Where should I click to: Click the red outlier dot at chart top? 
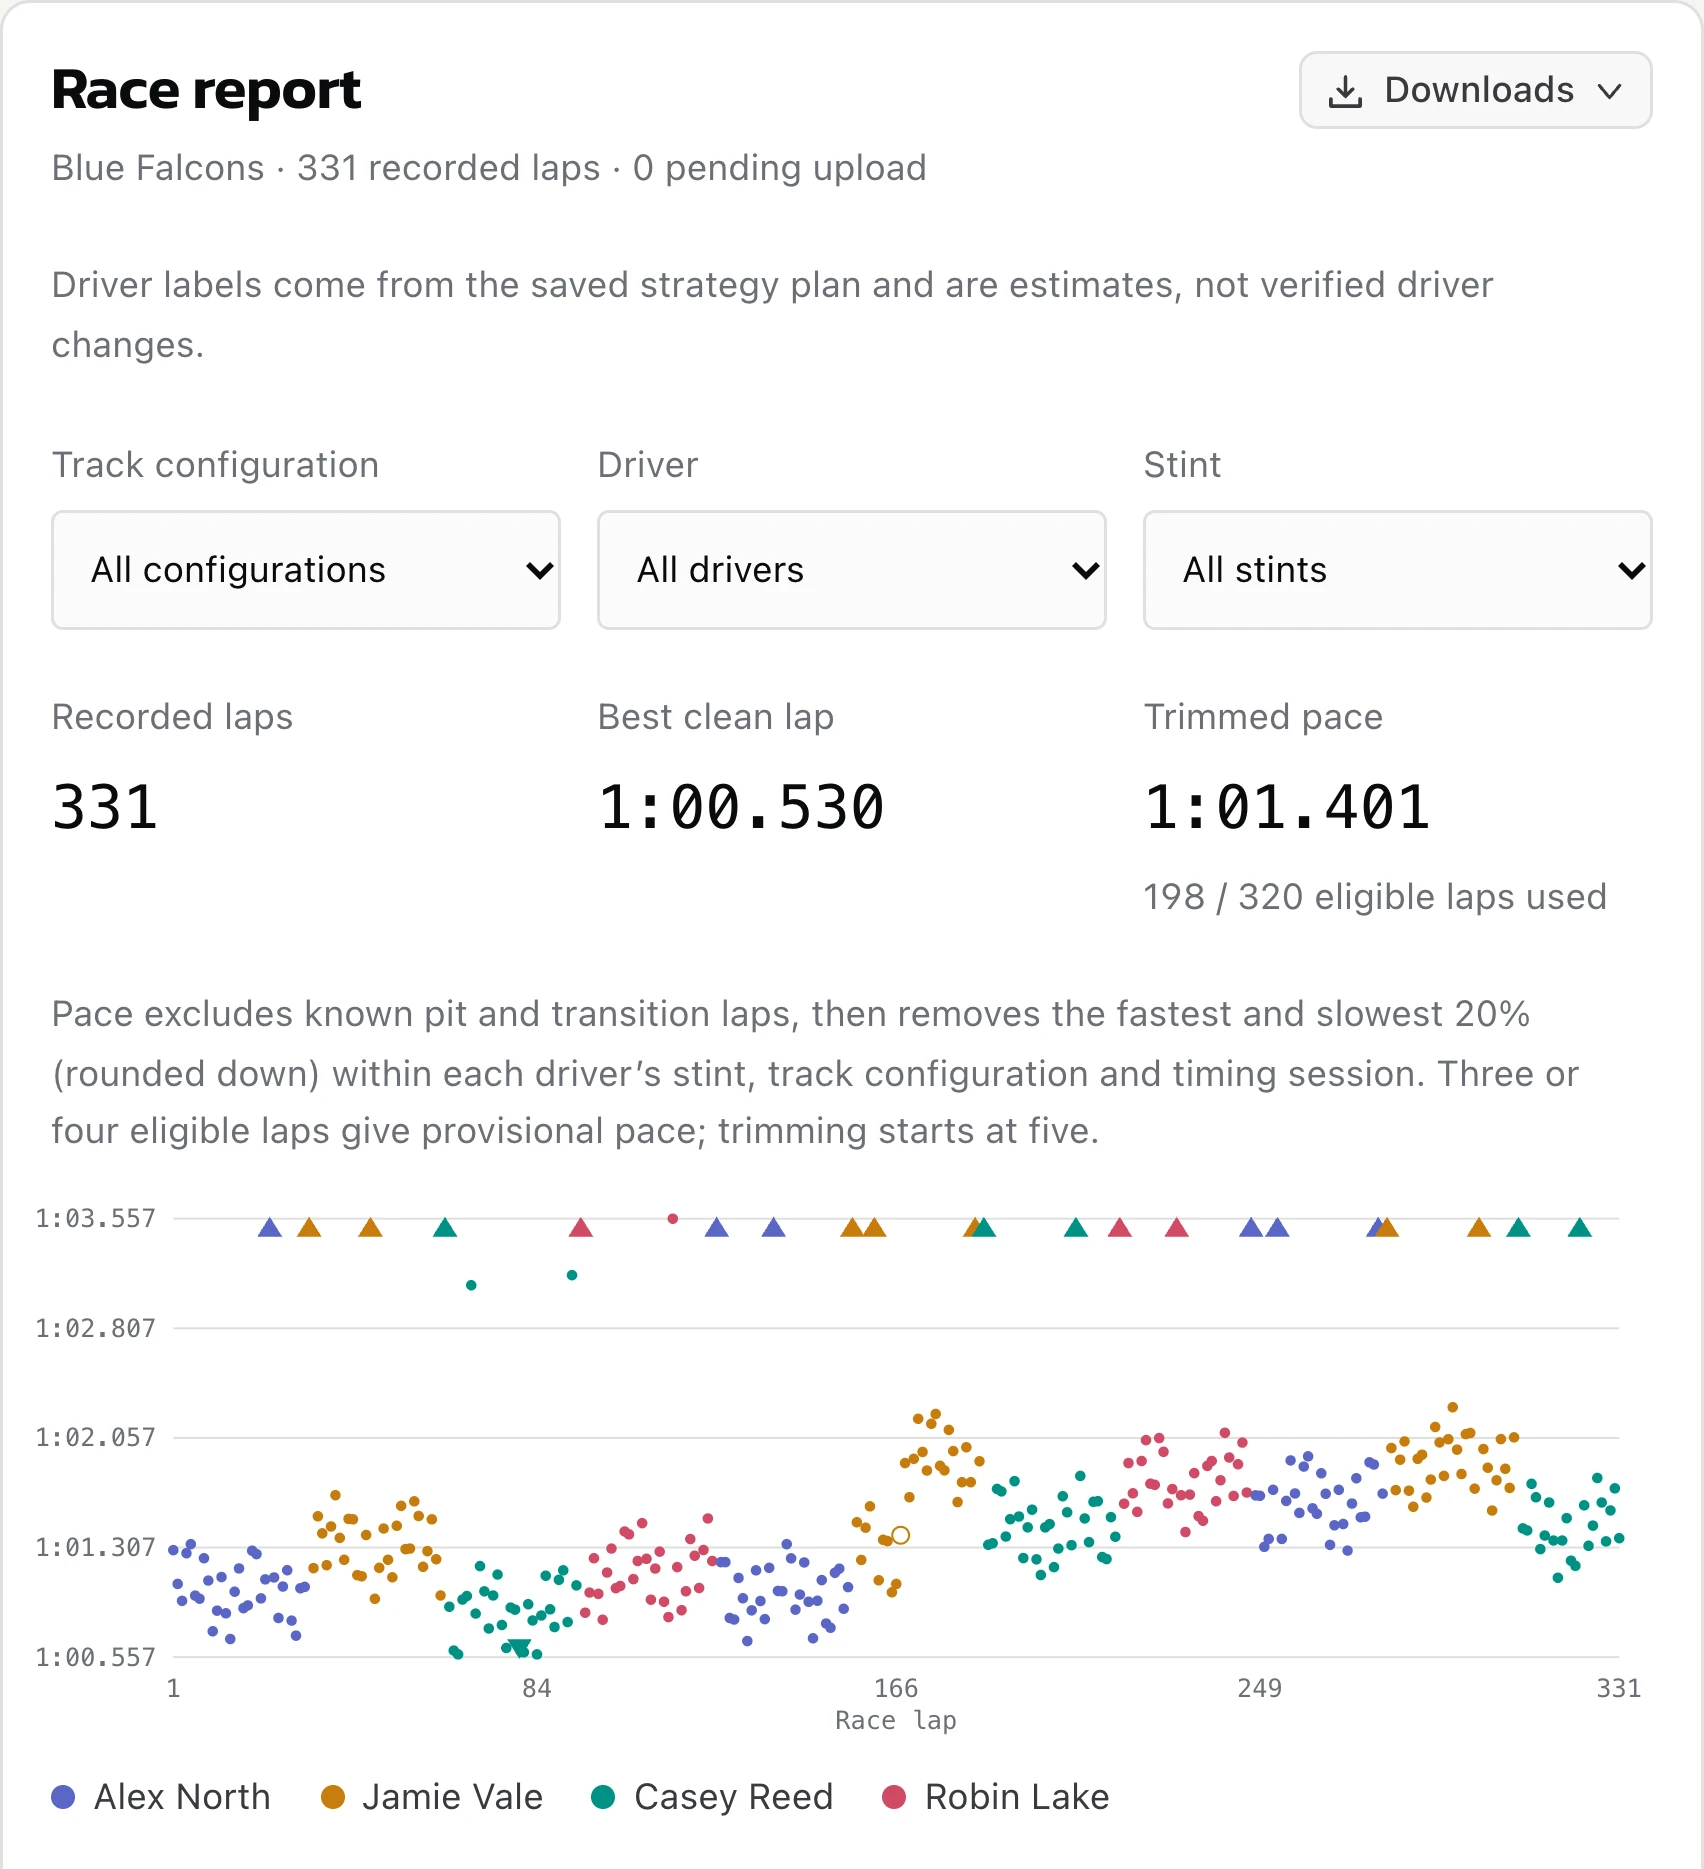click(673, 1218)
